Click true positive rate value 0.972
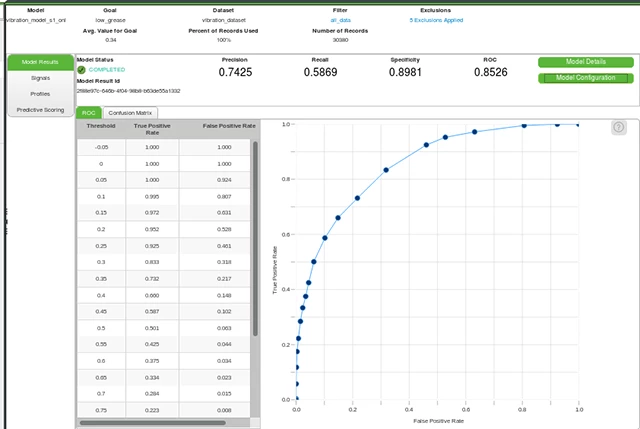 click(x=152, y=213)
